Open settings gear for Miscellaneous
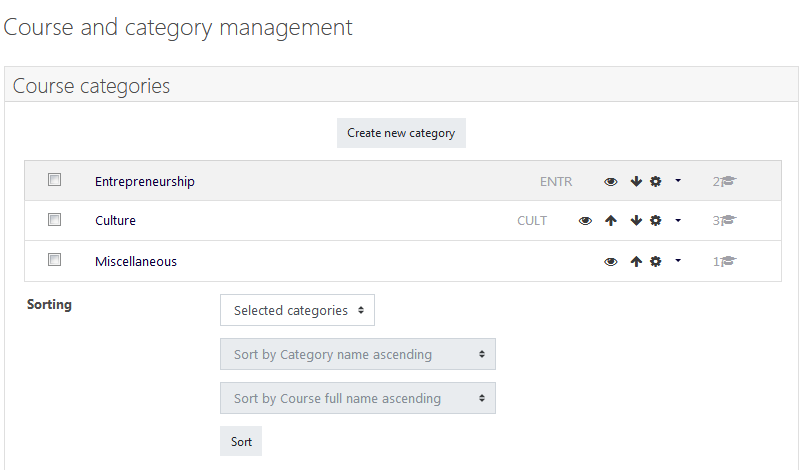The width and height of the screenshot is (806, 470). pyautogui.click(x=655, y=262)
